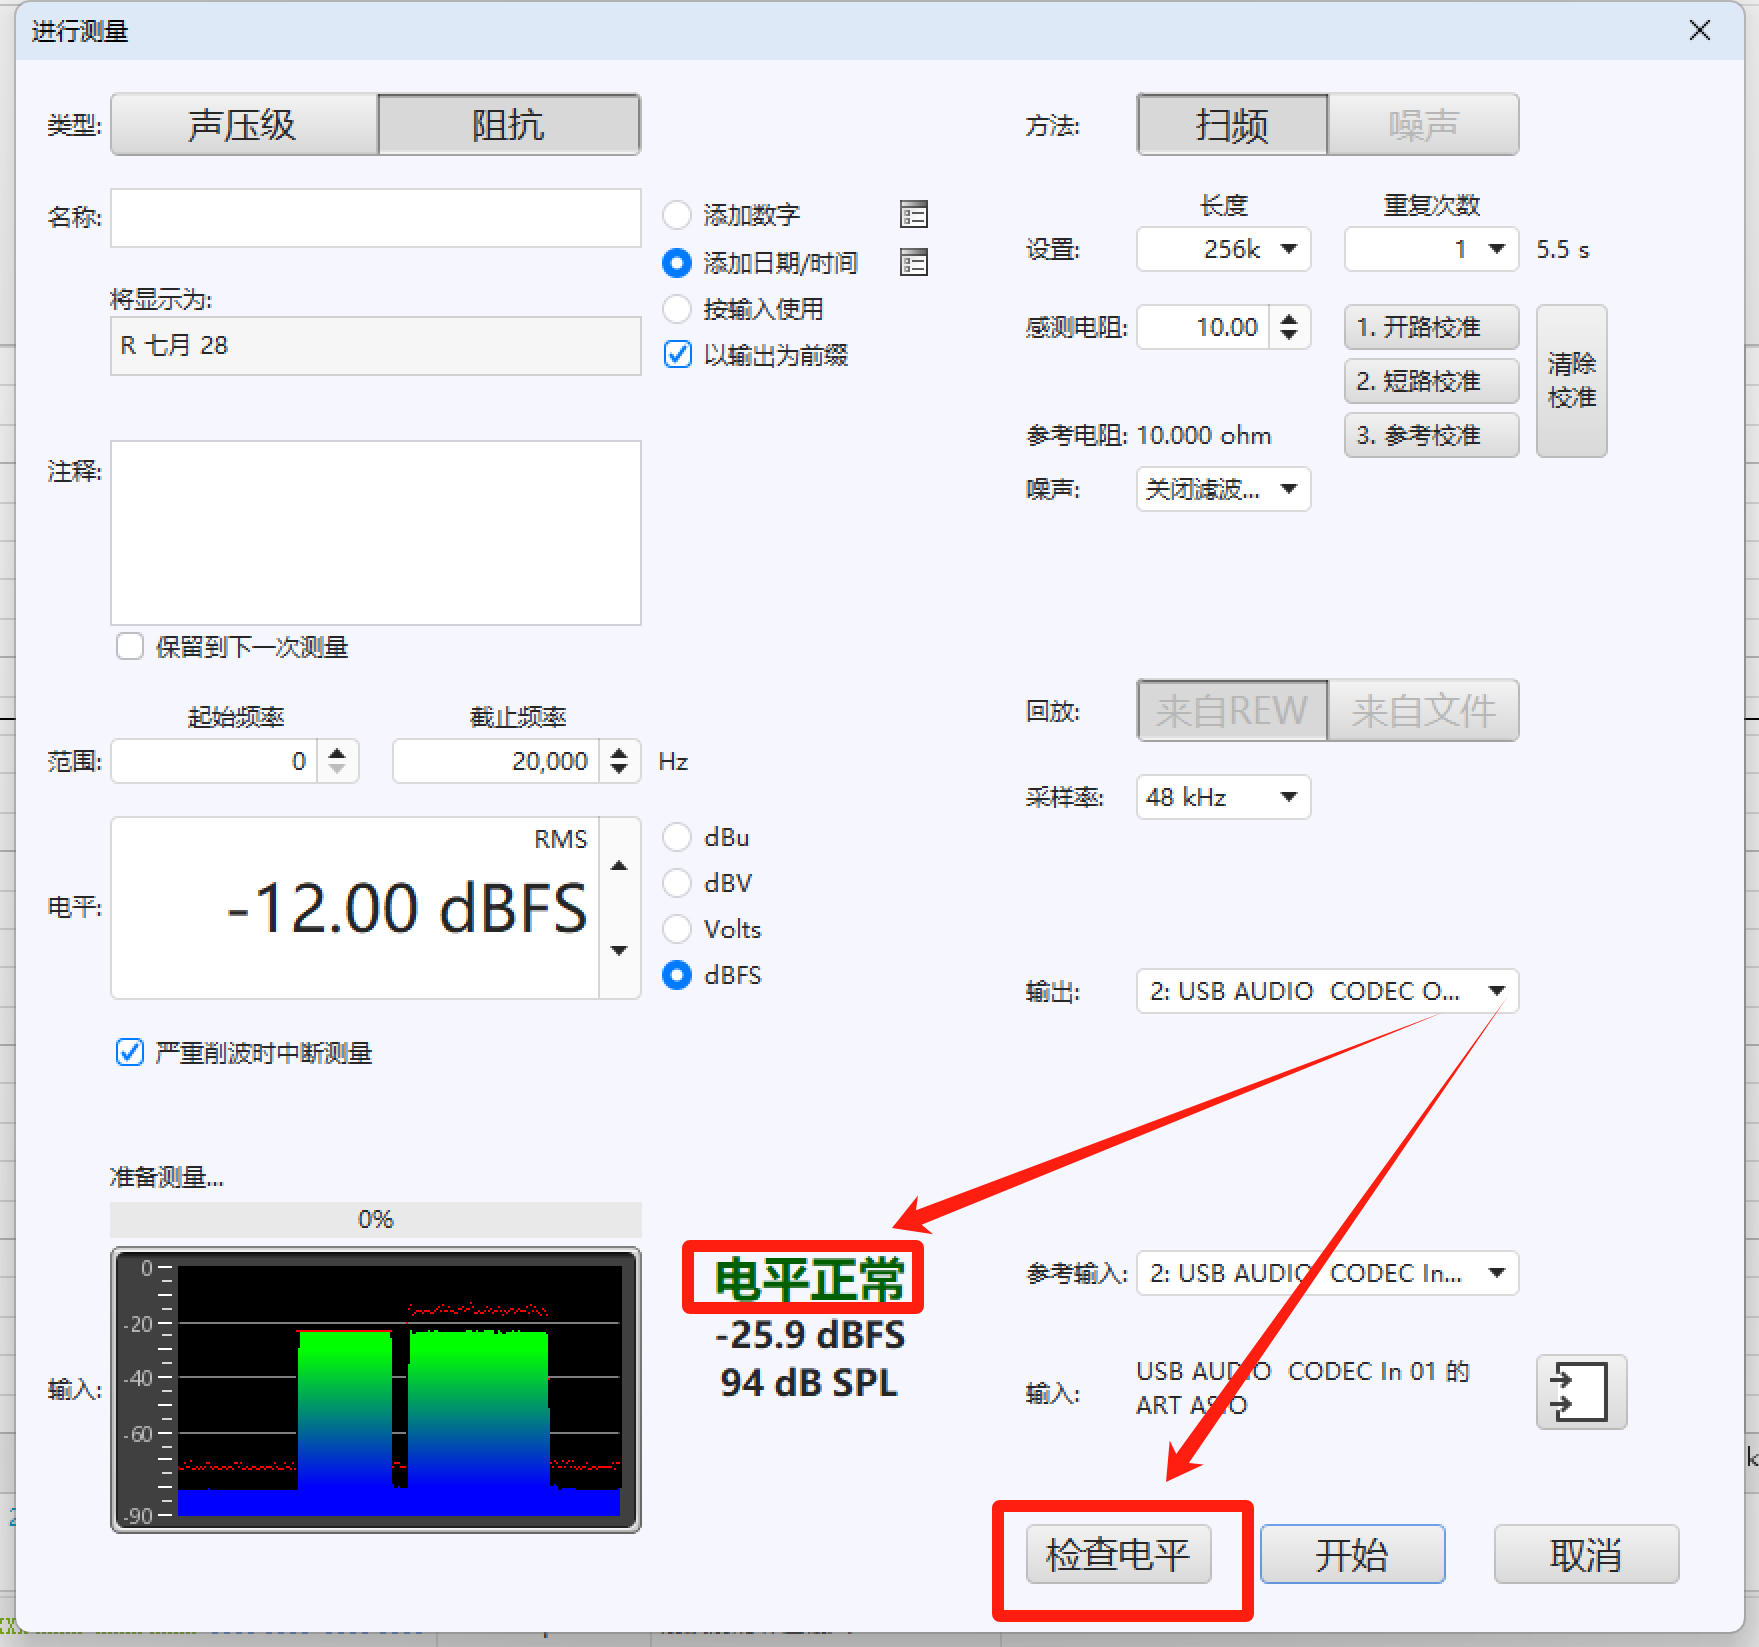Lower the dBFS level with down arrow
Image resolution: width=1759 pixels, height=1647 pixels.
click(619, 950)
